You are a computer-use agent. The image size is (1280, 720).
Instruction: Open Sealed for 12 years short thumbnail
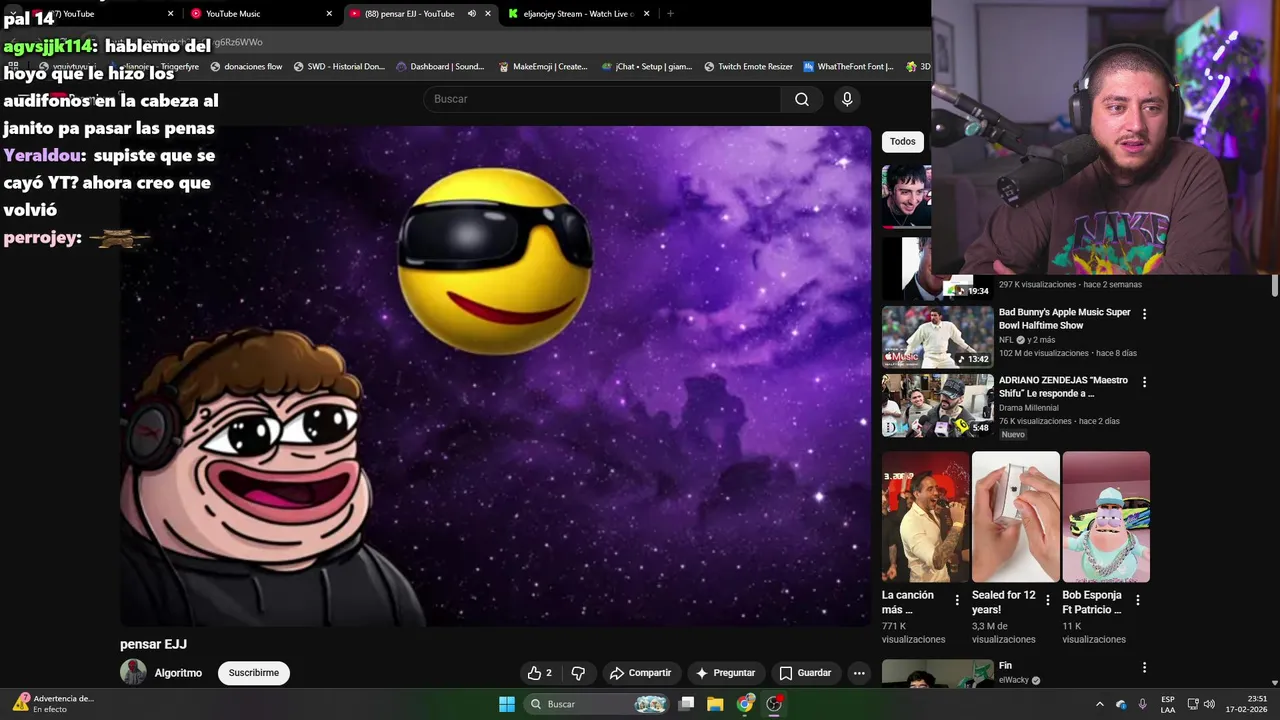point(1015,517)
